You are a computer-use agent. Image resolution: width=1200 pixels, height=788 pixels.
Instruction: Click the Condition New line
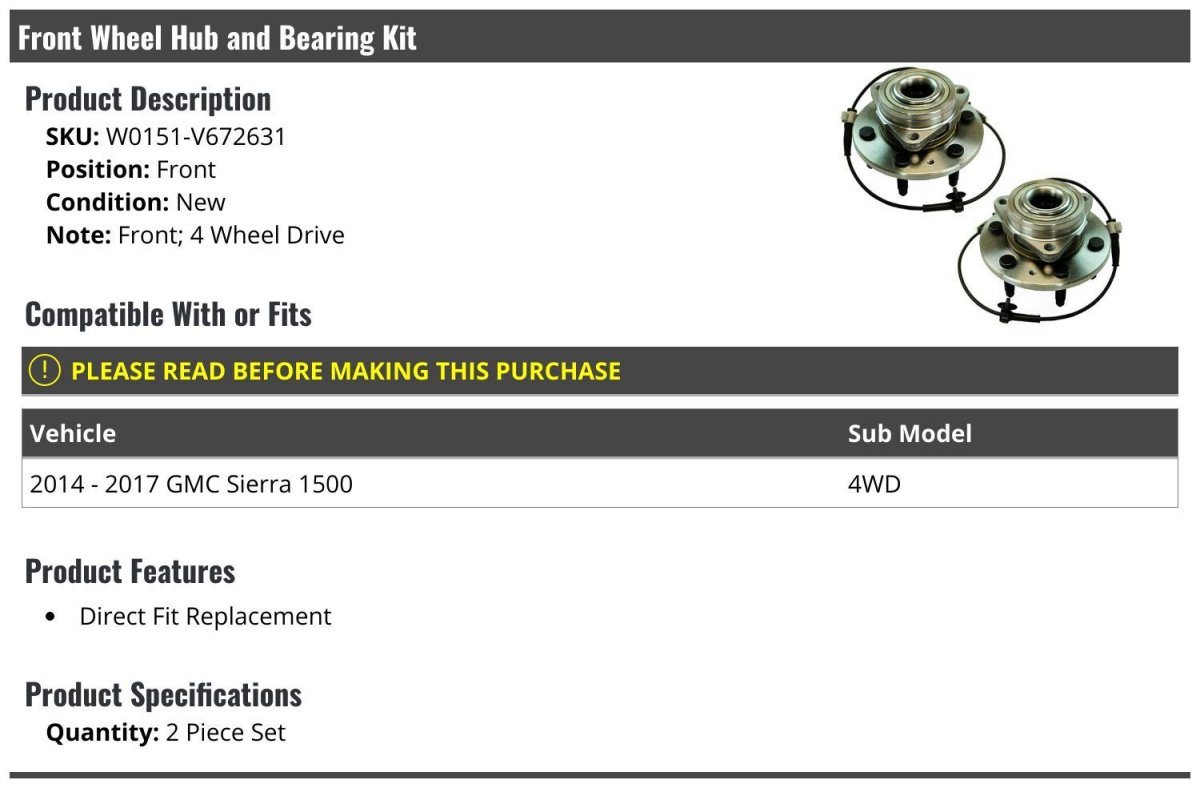click(136, 203)
